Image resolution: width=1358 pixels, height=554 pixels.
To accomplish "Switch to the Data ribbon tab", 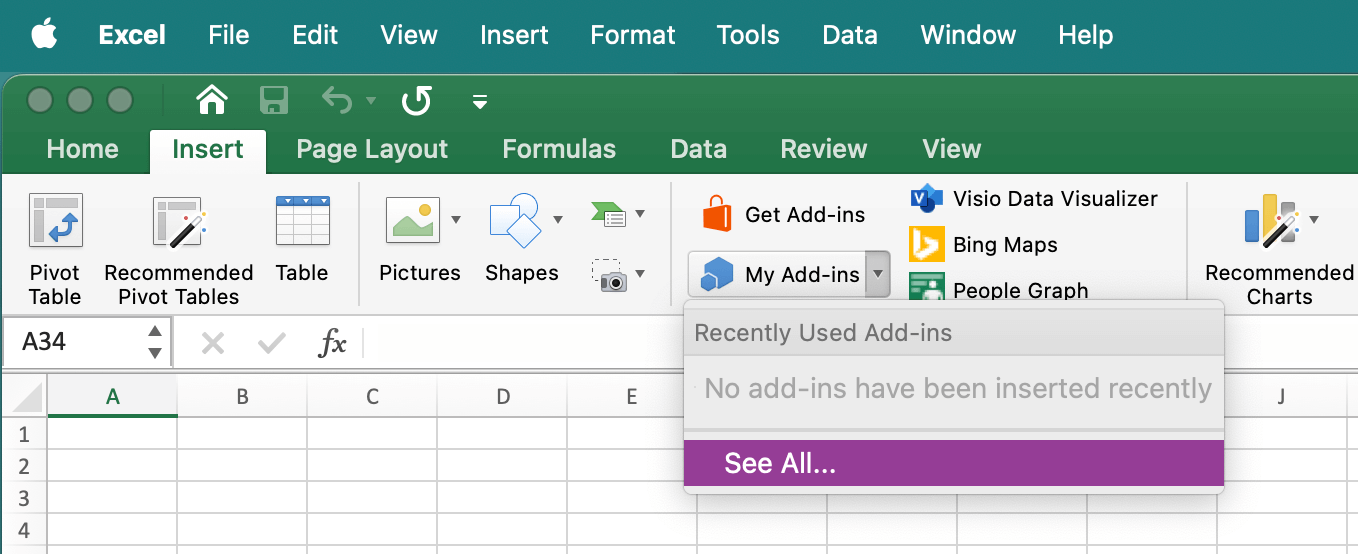I will tap(698, 149).
